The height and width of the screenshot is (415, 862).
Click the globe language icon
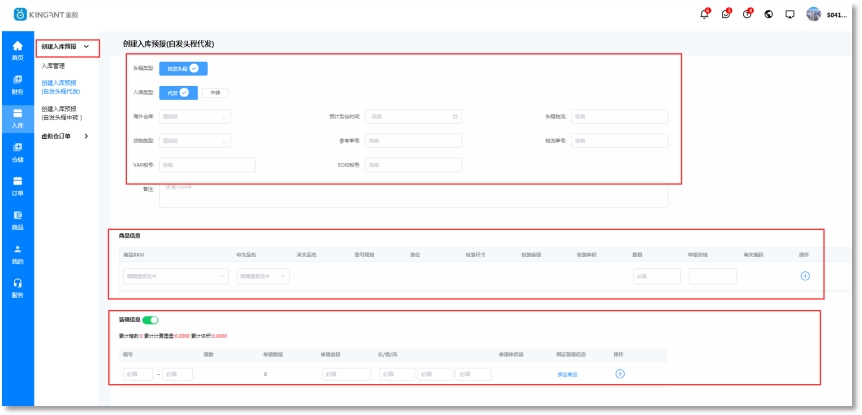click(x=768, y=14)
